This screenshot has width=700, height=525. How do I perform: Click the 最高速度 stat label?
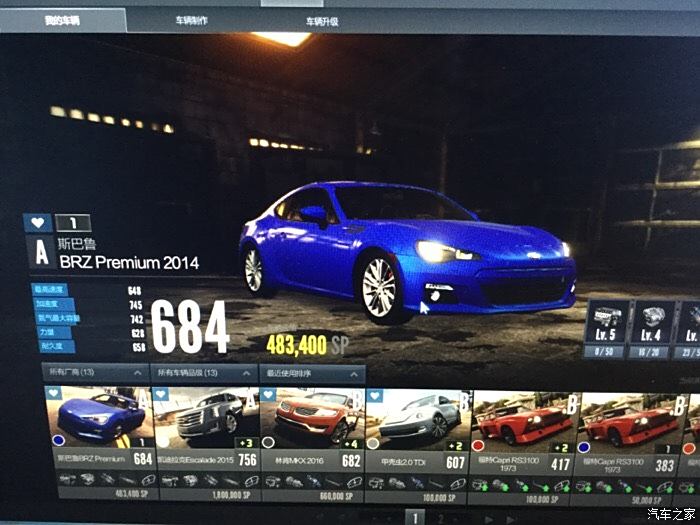pos(50,289)
